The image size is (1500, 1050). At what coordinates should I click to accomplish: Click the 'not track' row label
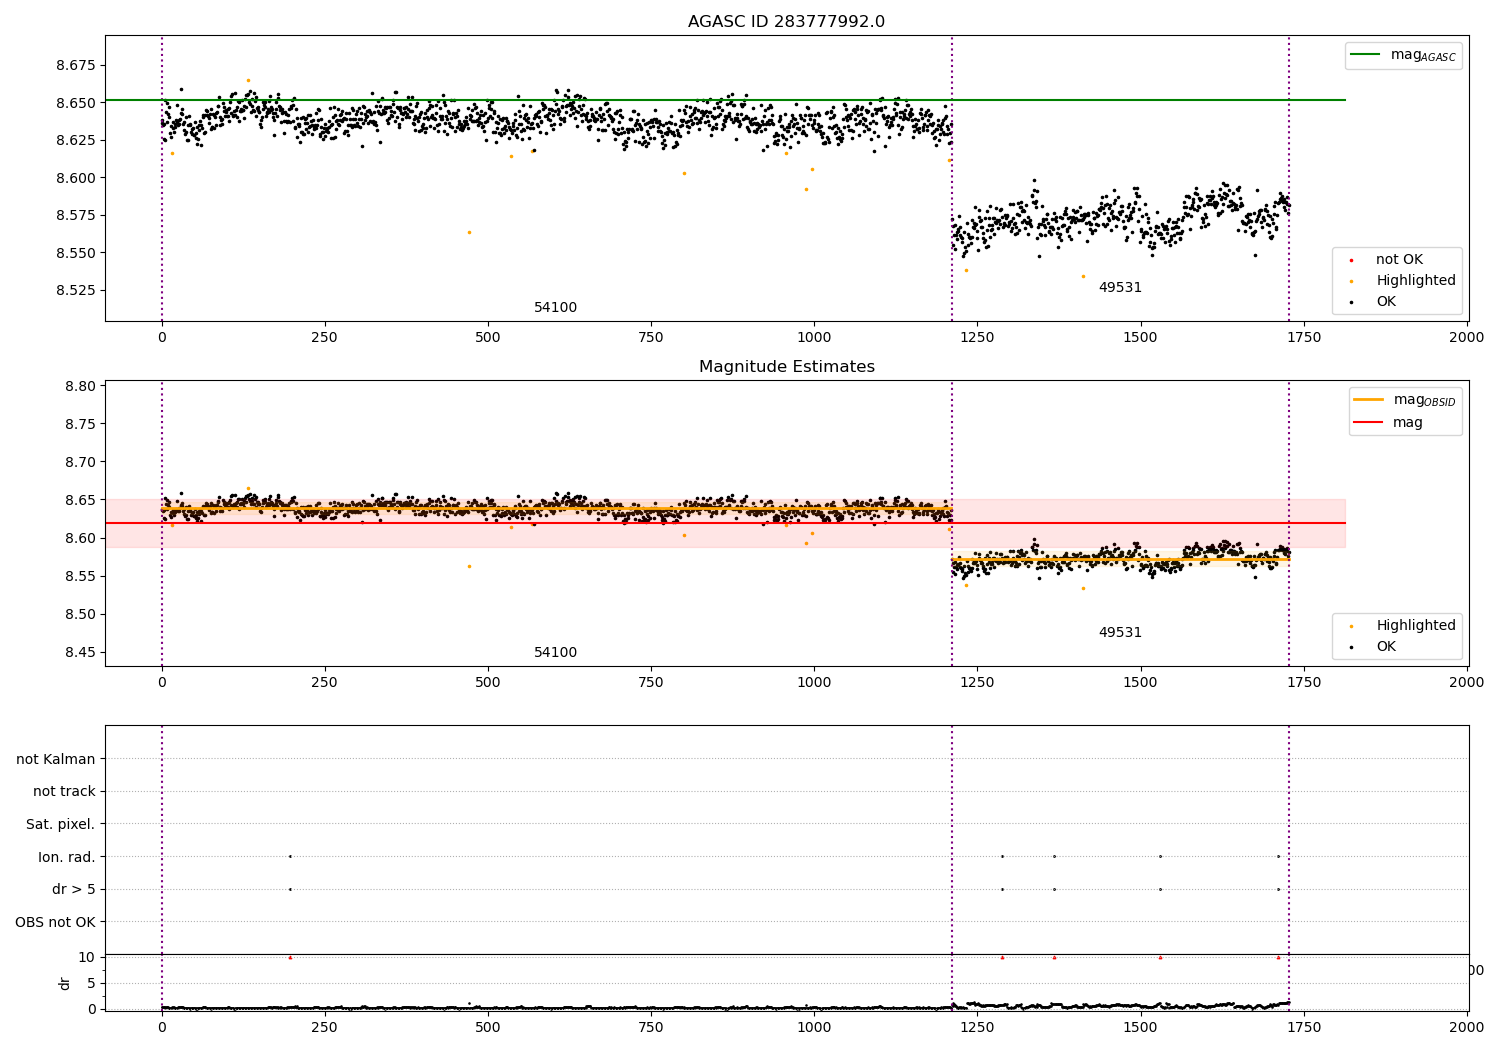(64, 791)
